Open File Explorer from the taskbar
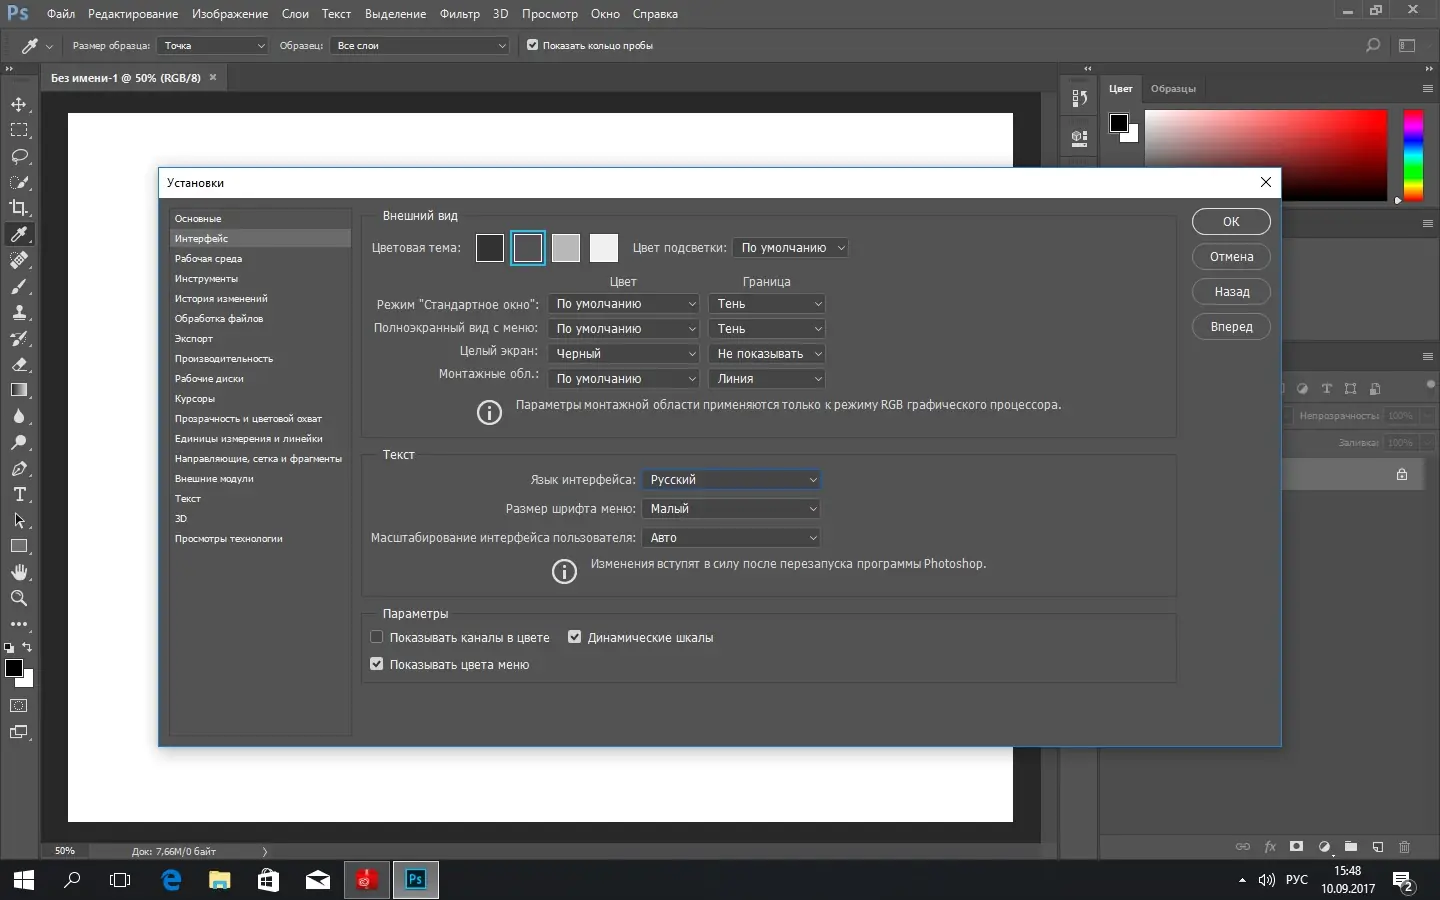This screenshot has height=900, width=1440. pyautogui.click(x=220, y=880)
